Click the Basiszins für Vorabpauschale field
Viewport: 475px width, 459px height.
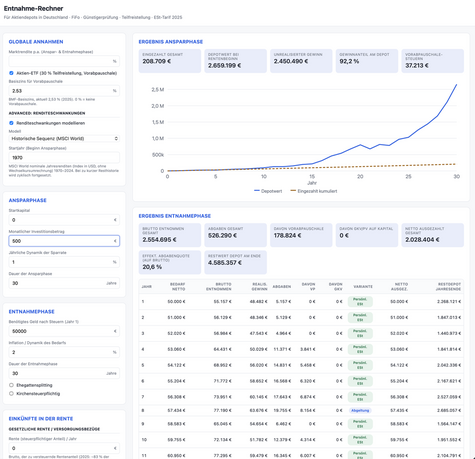point(64,91)
